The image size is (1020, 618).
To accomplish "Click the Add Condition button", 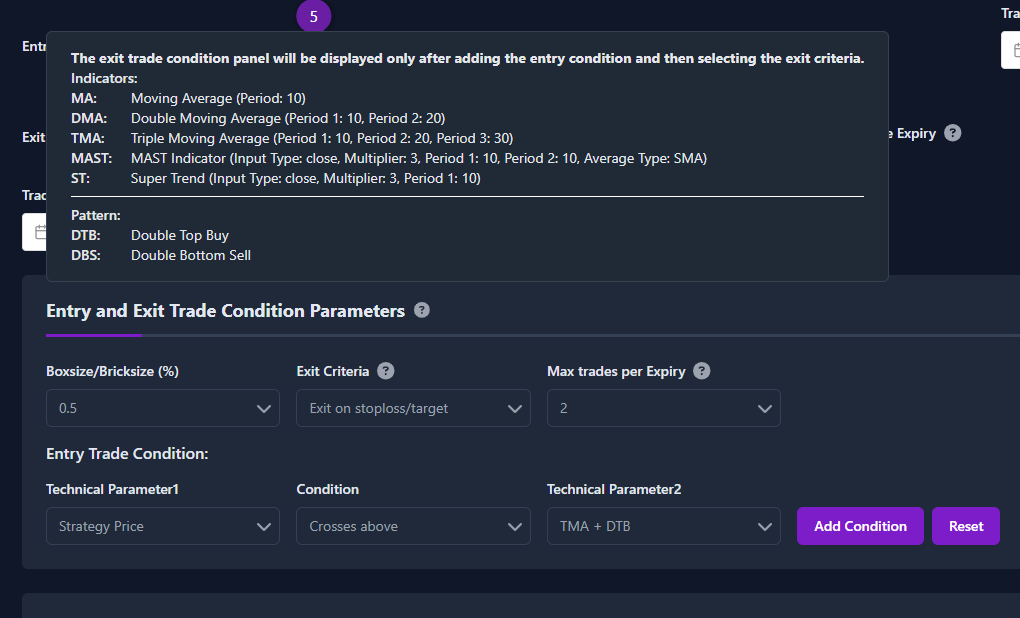I will pyautogui.click(x=860, y=526).
